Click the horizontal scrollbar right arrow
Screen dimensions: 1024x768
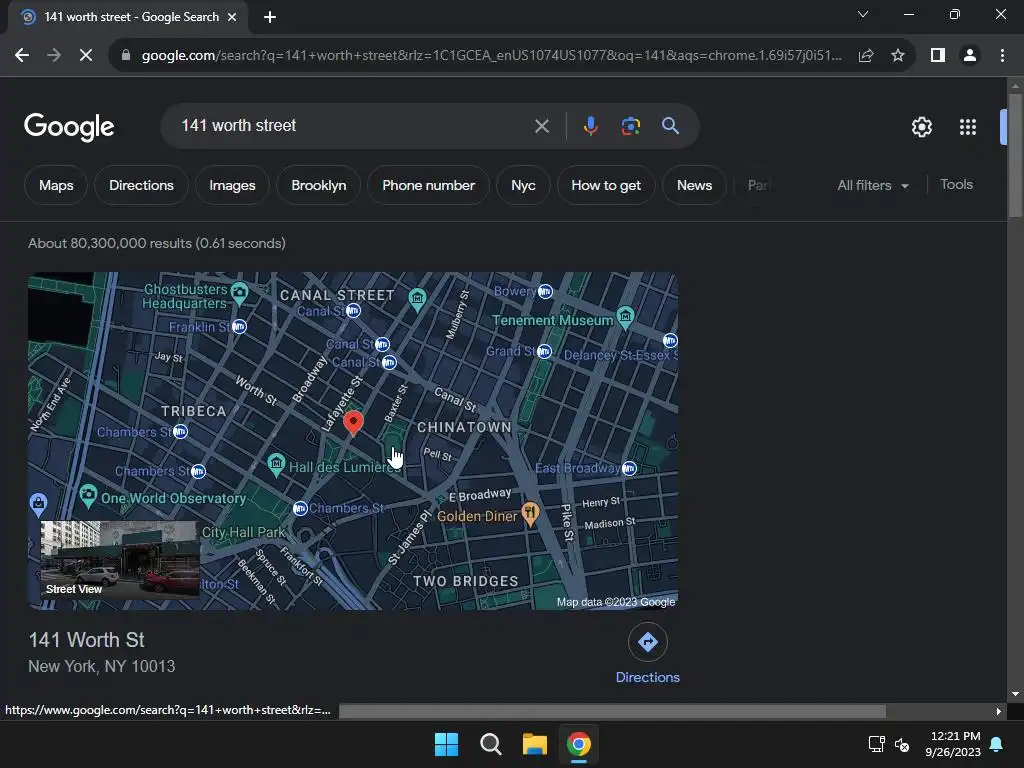[x=999, y=711]
